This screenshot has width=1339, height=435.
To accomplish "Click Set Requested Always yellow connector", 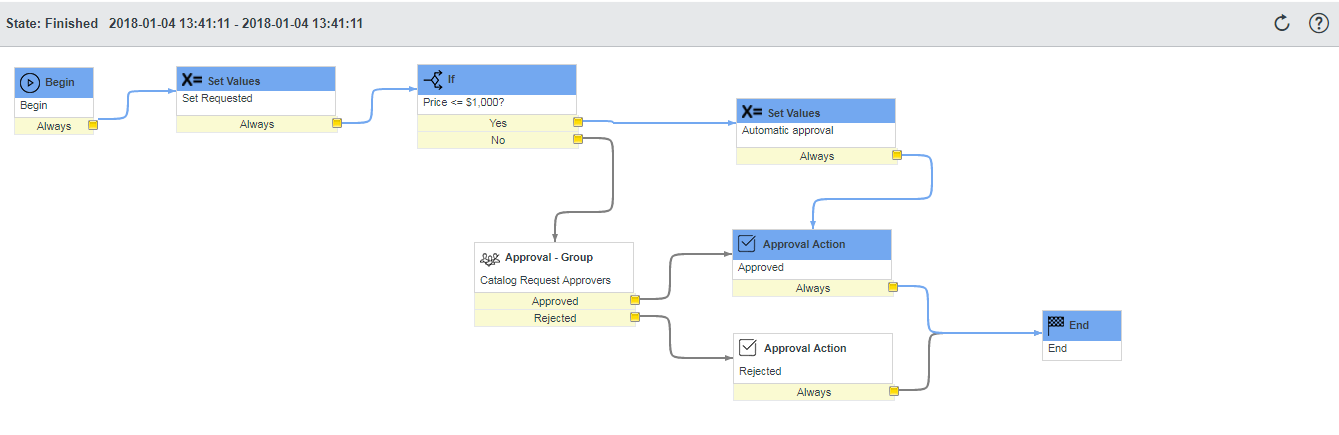I will 336,124.
